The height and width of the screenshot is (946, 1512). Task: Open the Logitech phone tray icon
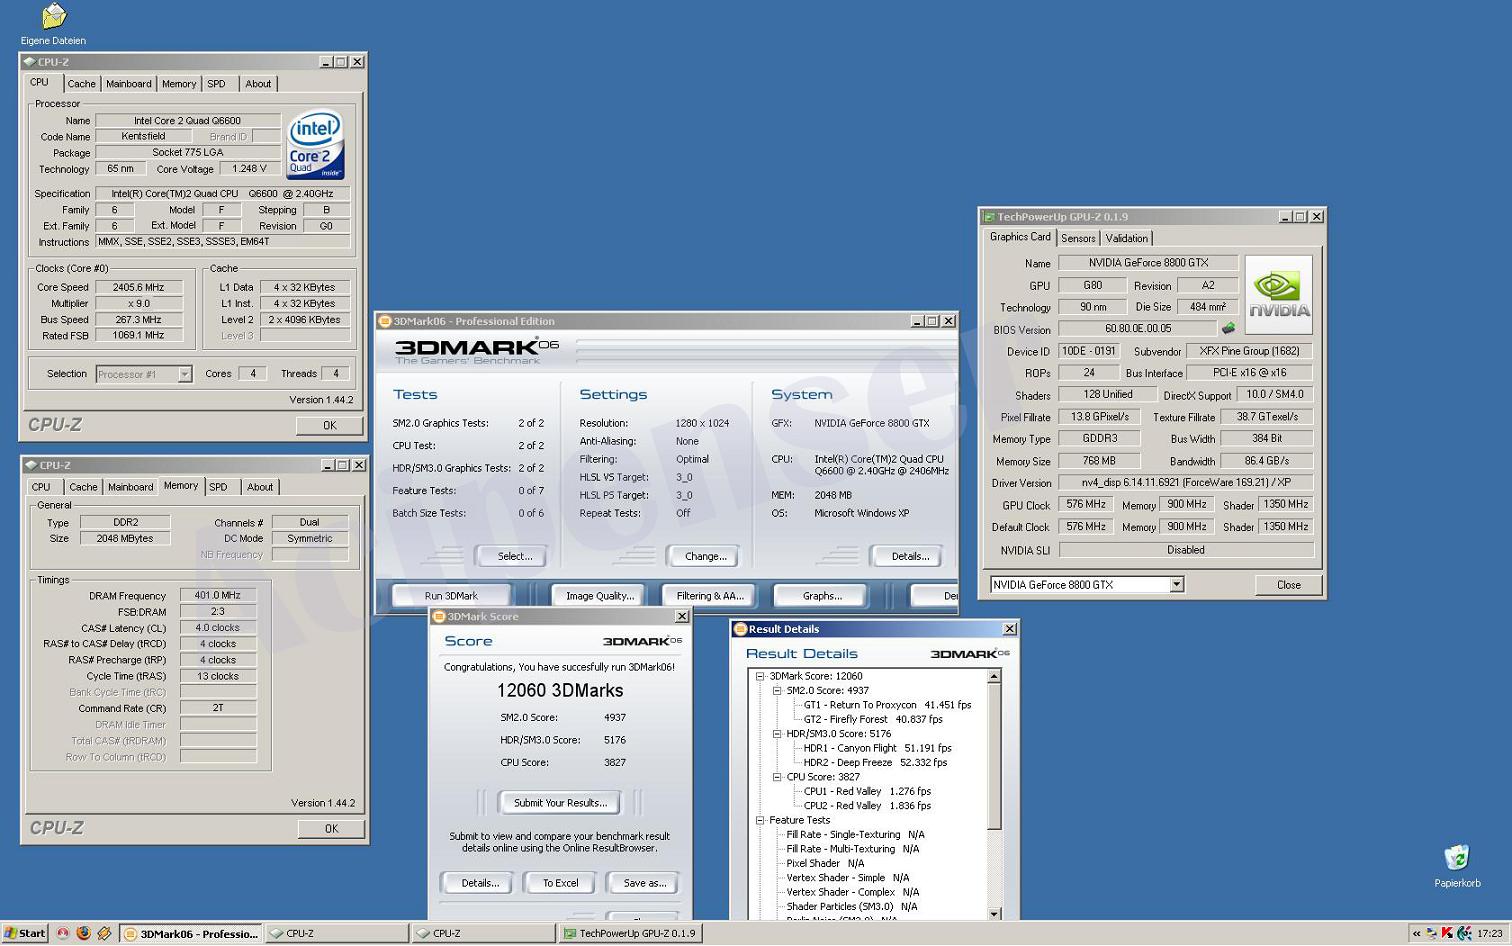pyautogui.click(x=1463, y=934)
